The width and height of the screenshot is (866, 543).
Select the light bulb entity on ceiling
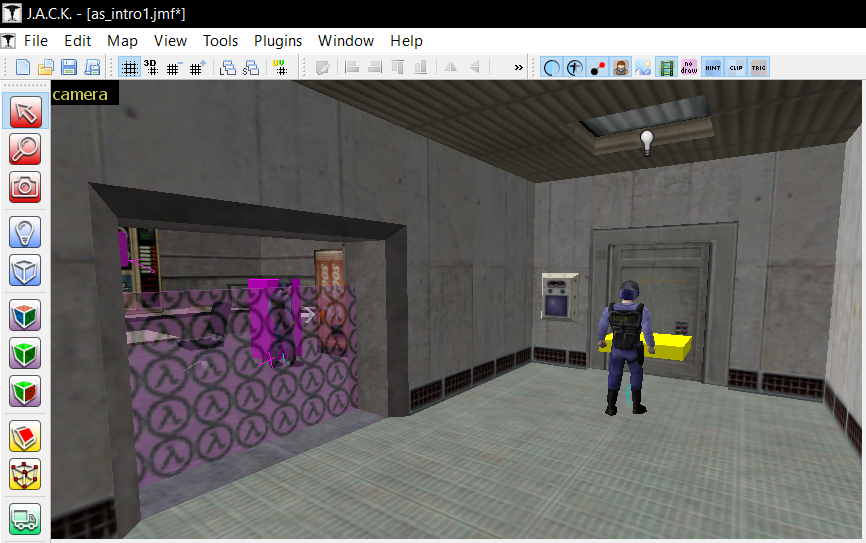(x=647, y=142)
